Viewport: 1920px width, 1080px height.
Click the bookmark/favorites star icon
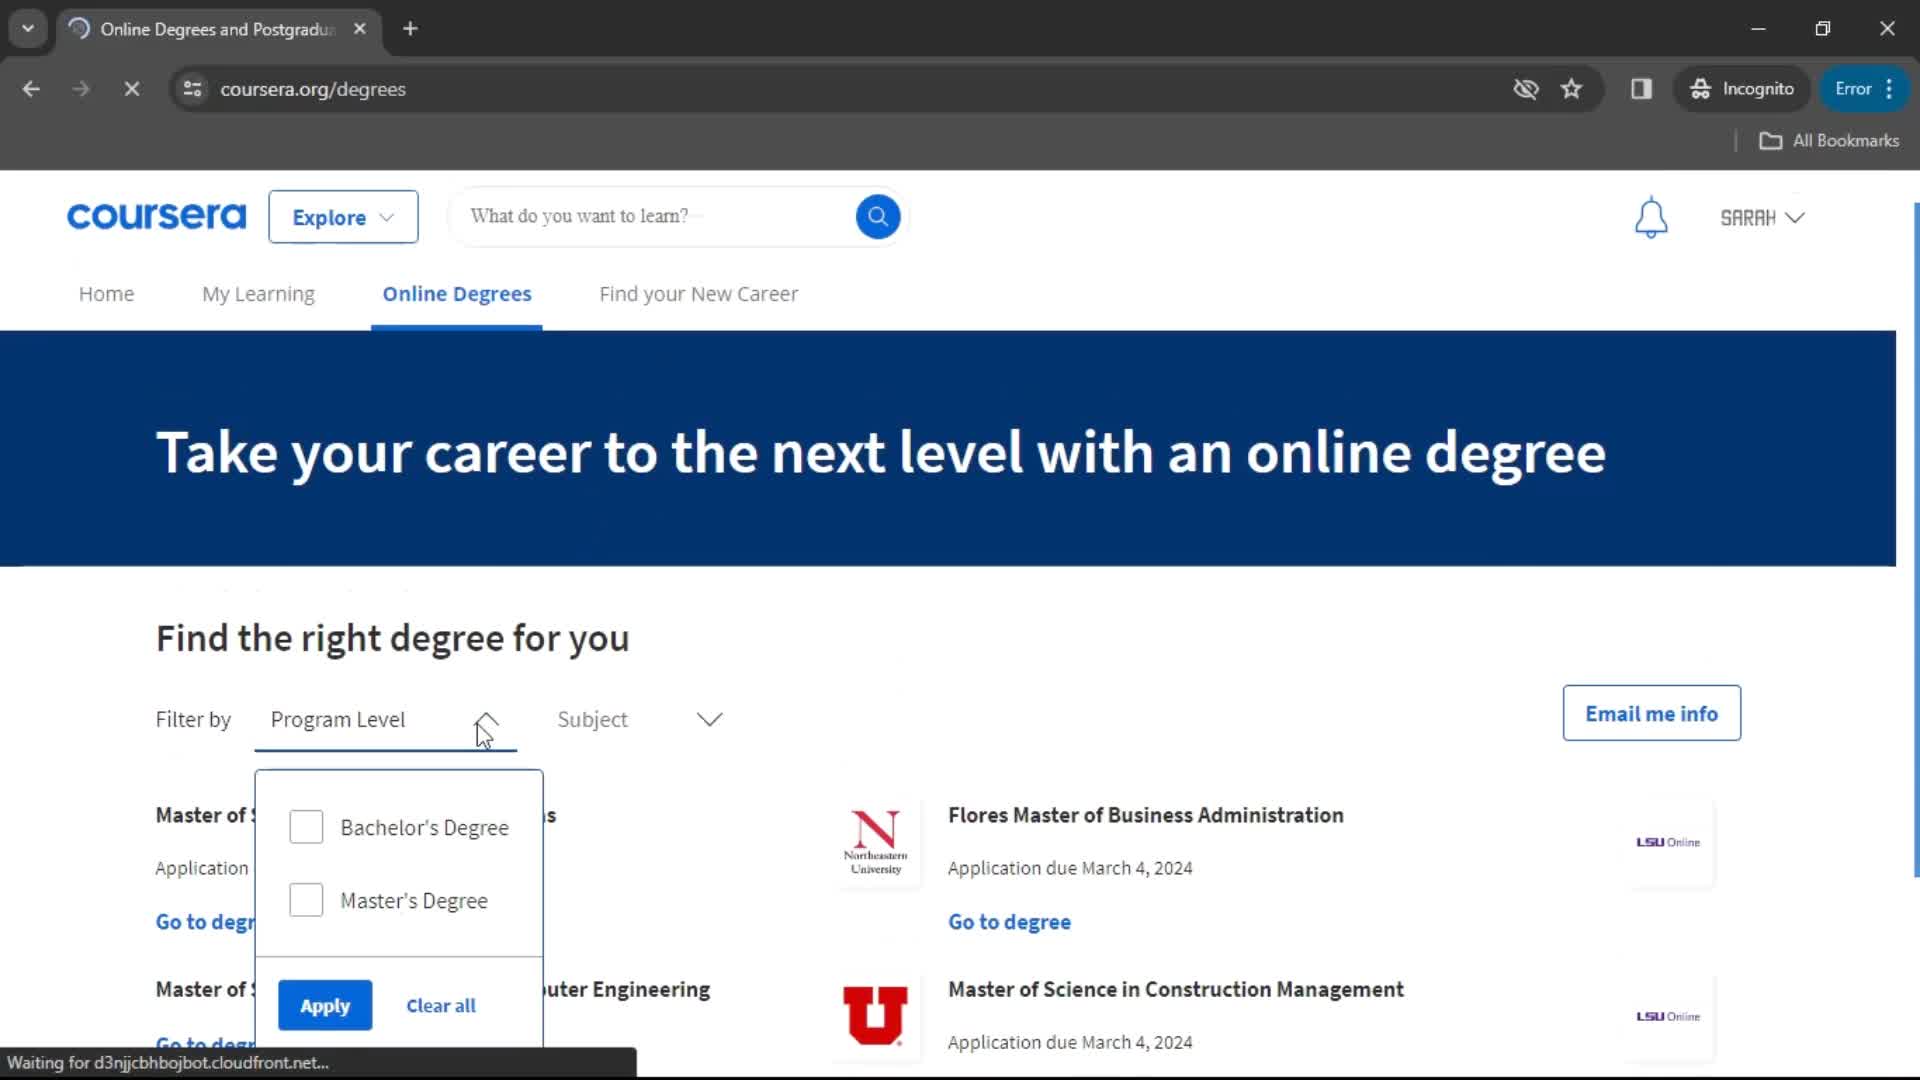tap(1572, 88)
